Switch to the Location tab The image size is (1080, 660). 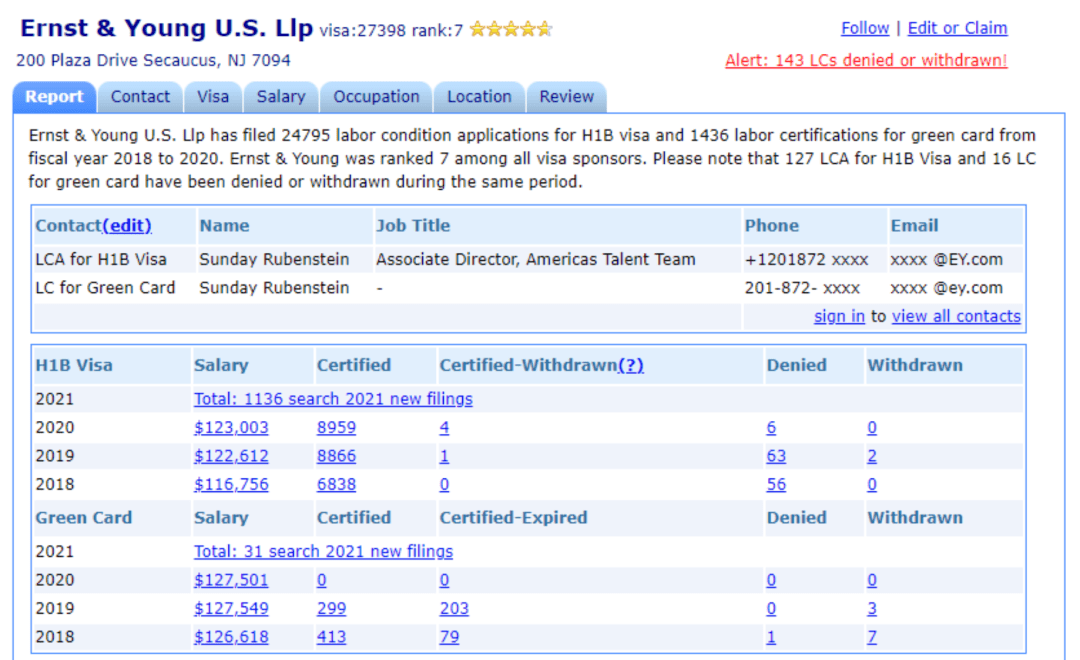click(x=479, y=96)
